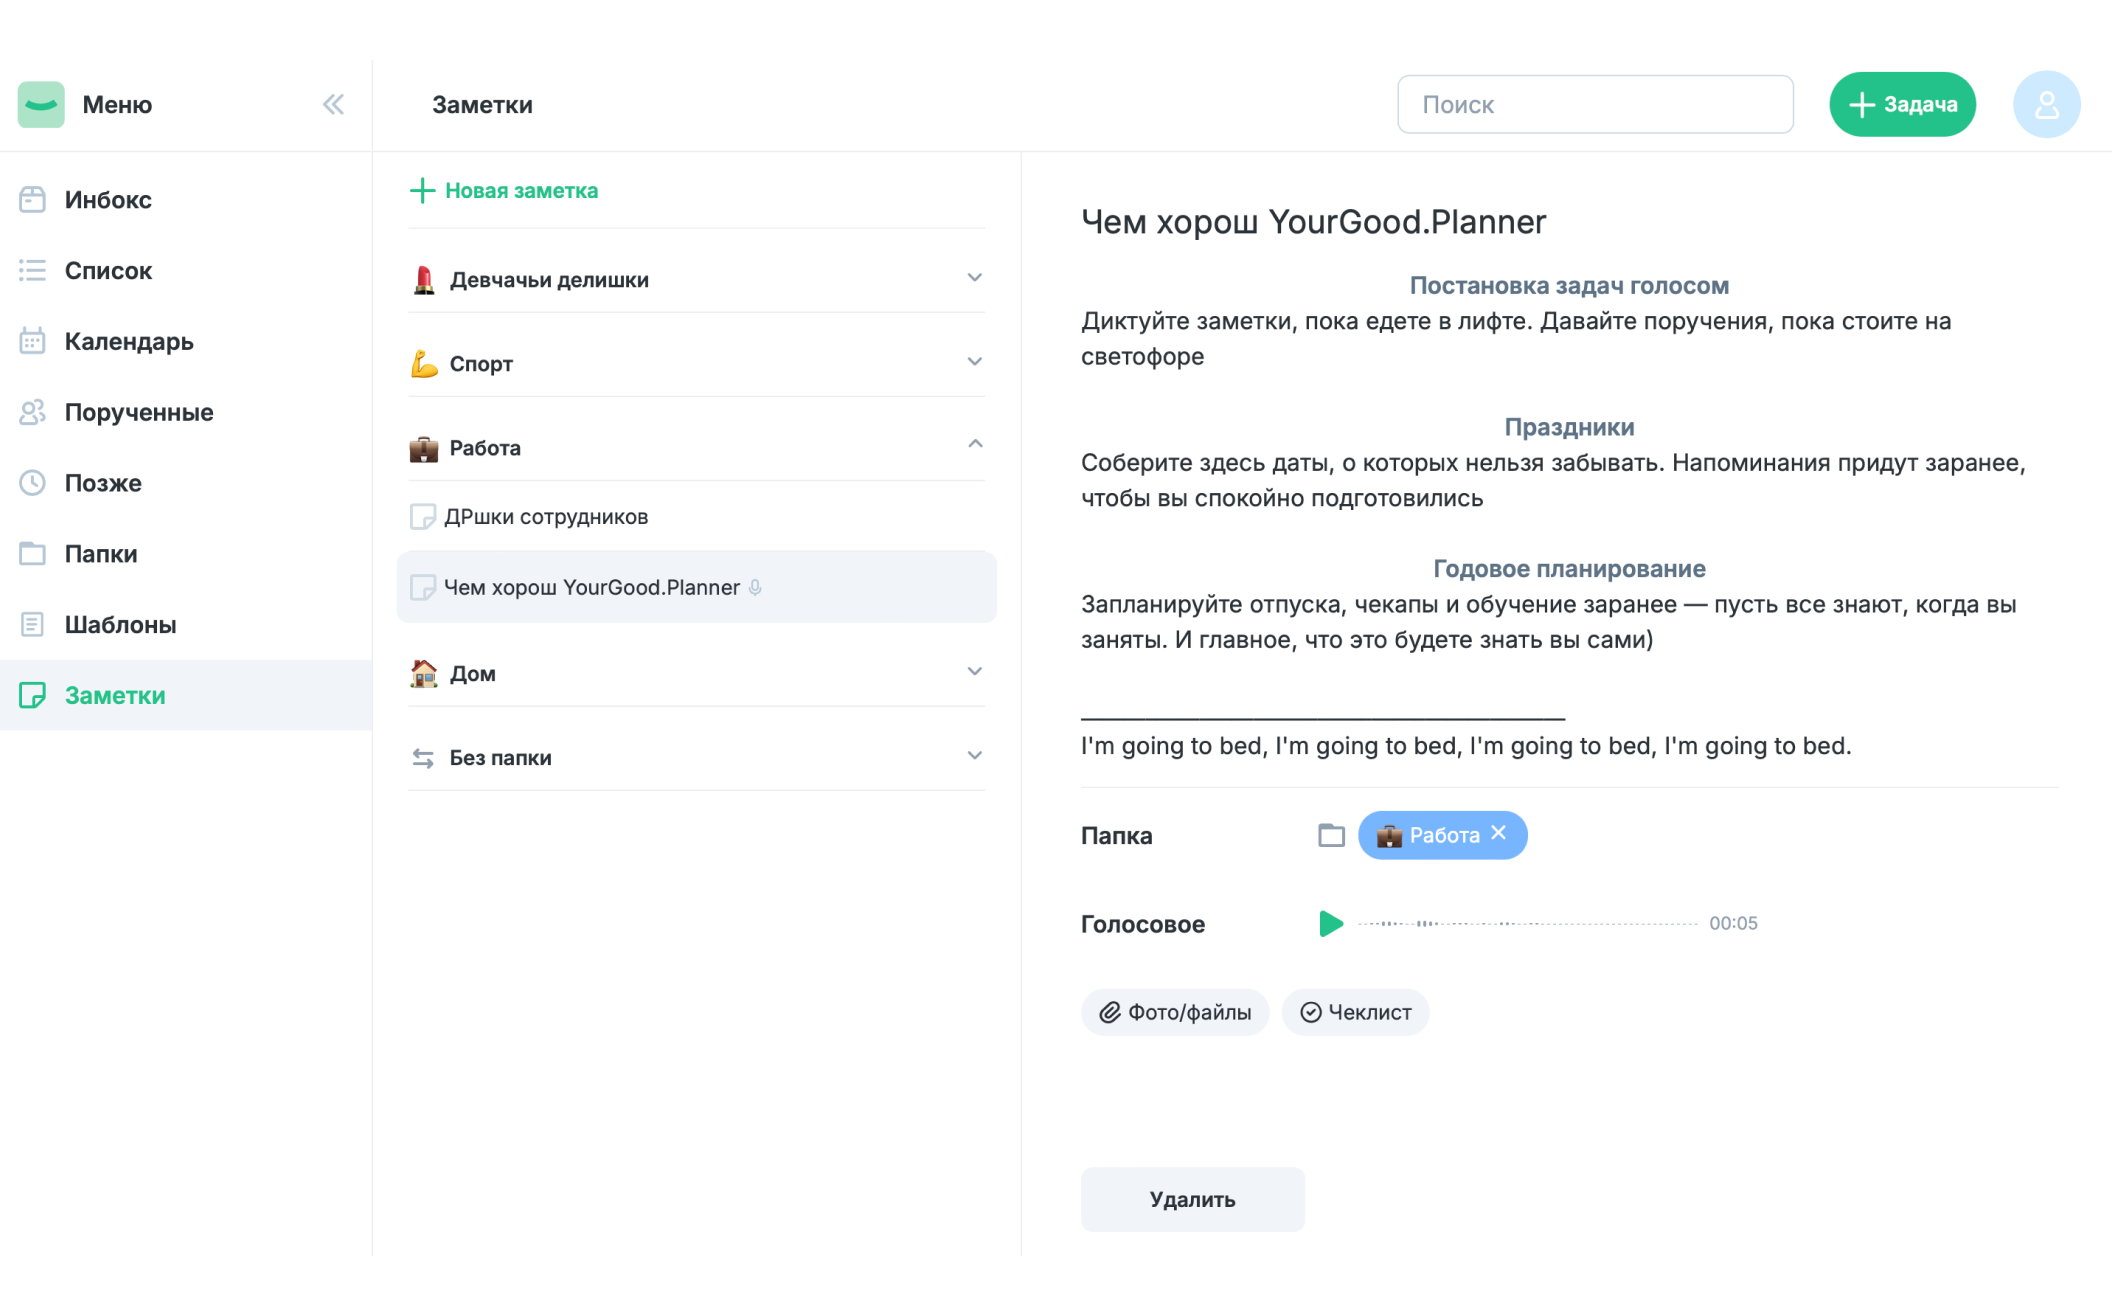2112x1316 pixels.
Task: Toggle the Чеклист option
Action: pyautogui.click(x=1355, y=1011)
